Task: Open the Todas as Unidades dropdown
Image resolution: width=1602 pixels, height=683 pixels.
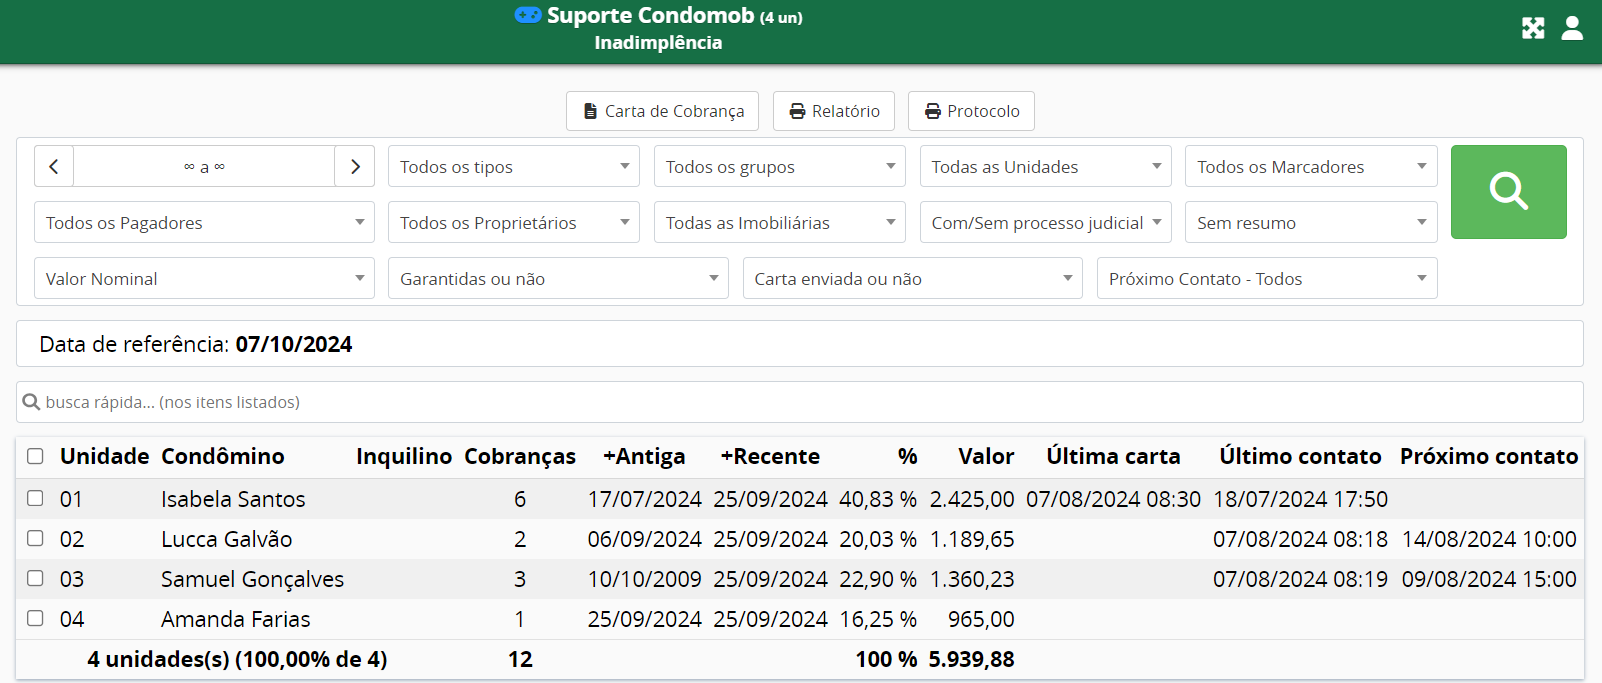Action: point(1044,166)
